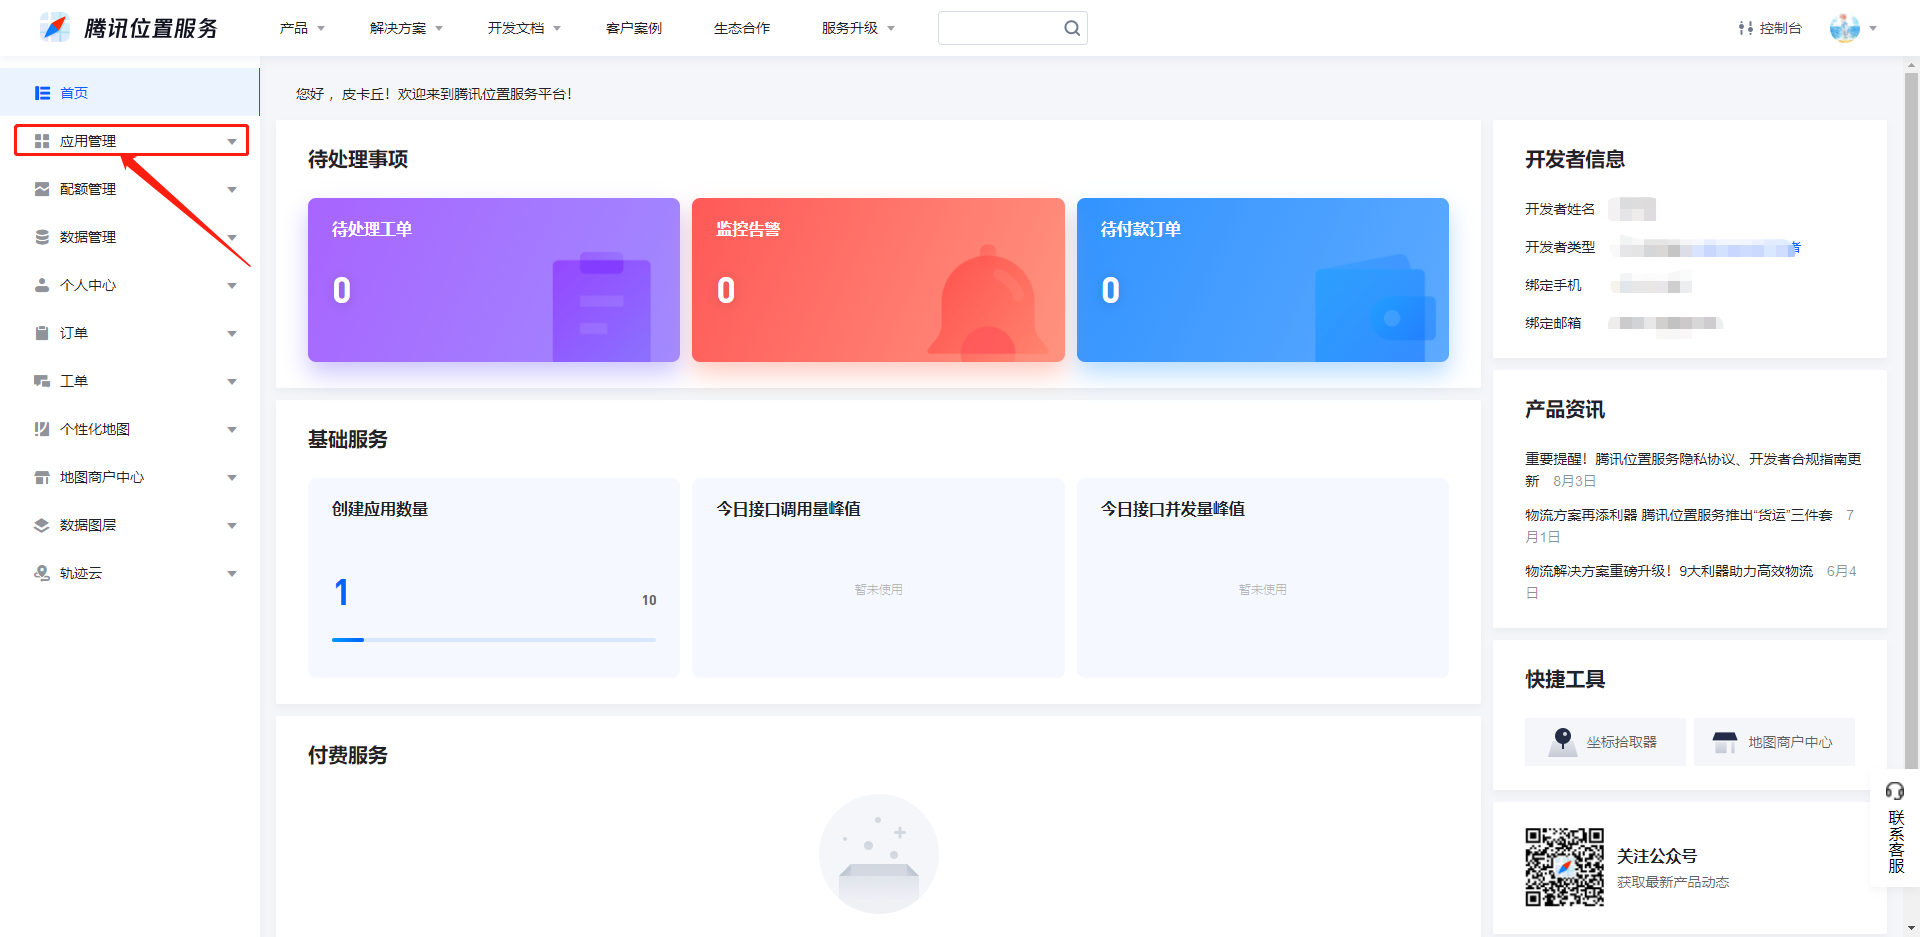
Task: Expand the 个性化地图 dropdown arrow
Action: 232,430
